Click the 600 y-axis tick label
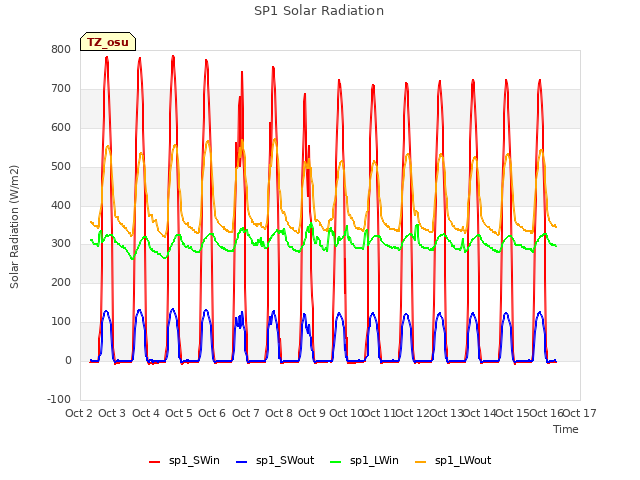 pyautogui.click(x=61, y=128)
